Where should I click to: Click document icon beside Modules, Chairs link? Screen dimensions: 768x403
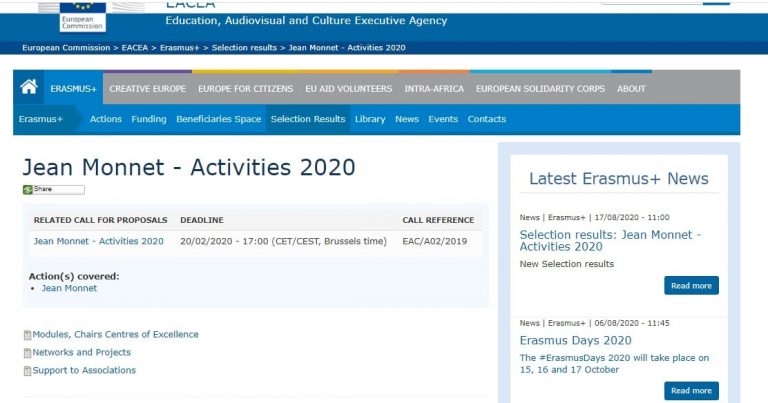27,335
